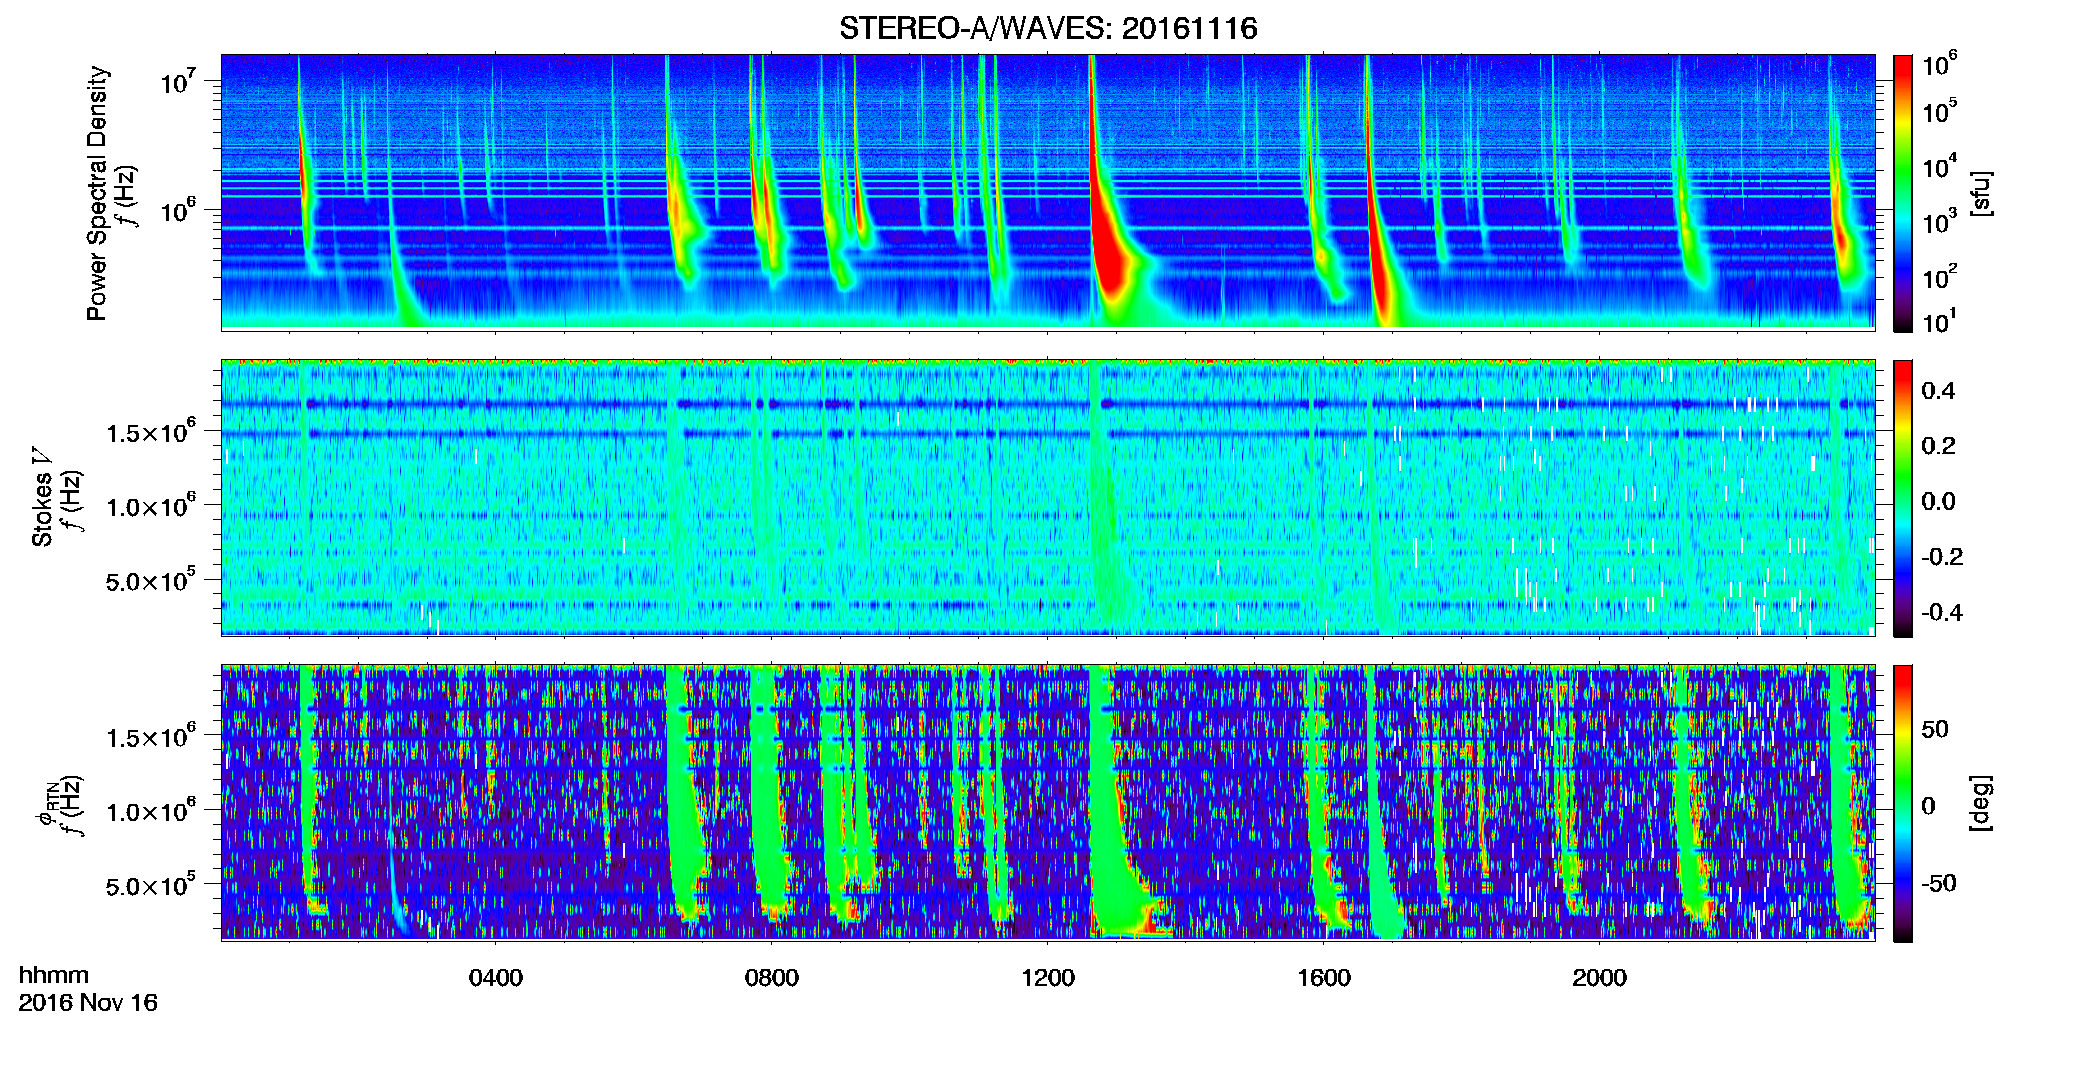Click the 10^3 label on sfu colorbar
The width and height of the screenshot is (2096, 1080).
point(1940,221)
